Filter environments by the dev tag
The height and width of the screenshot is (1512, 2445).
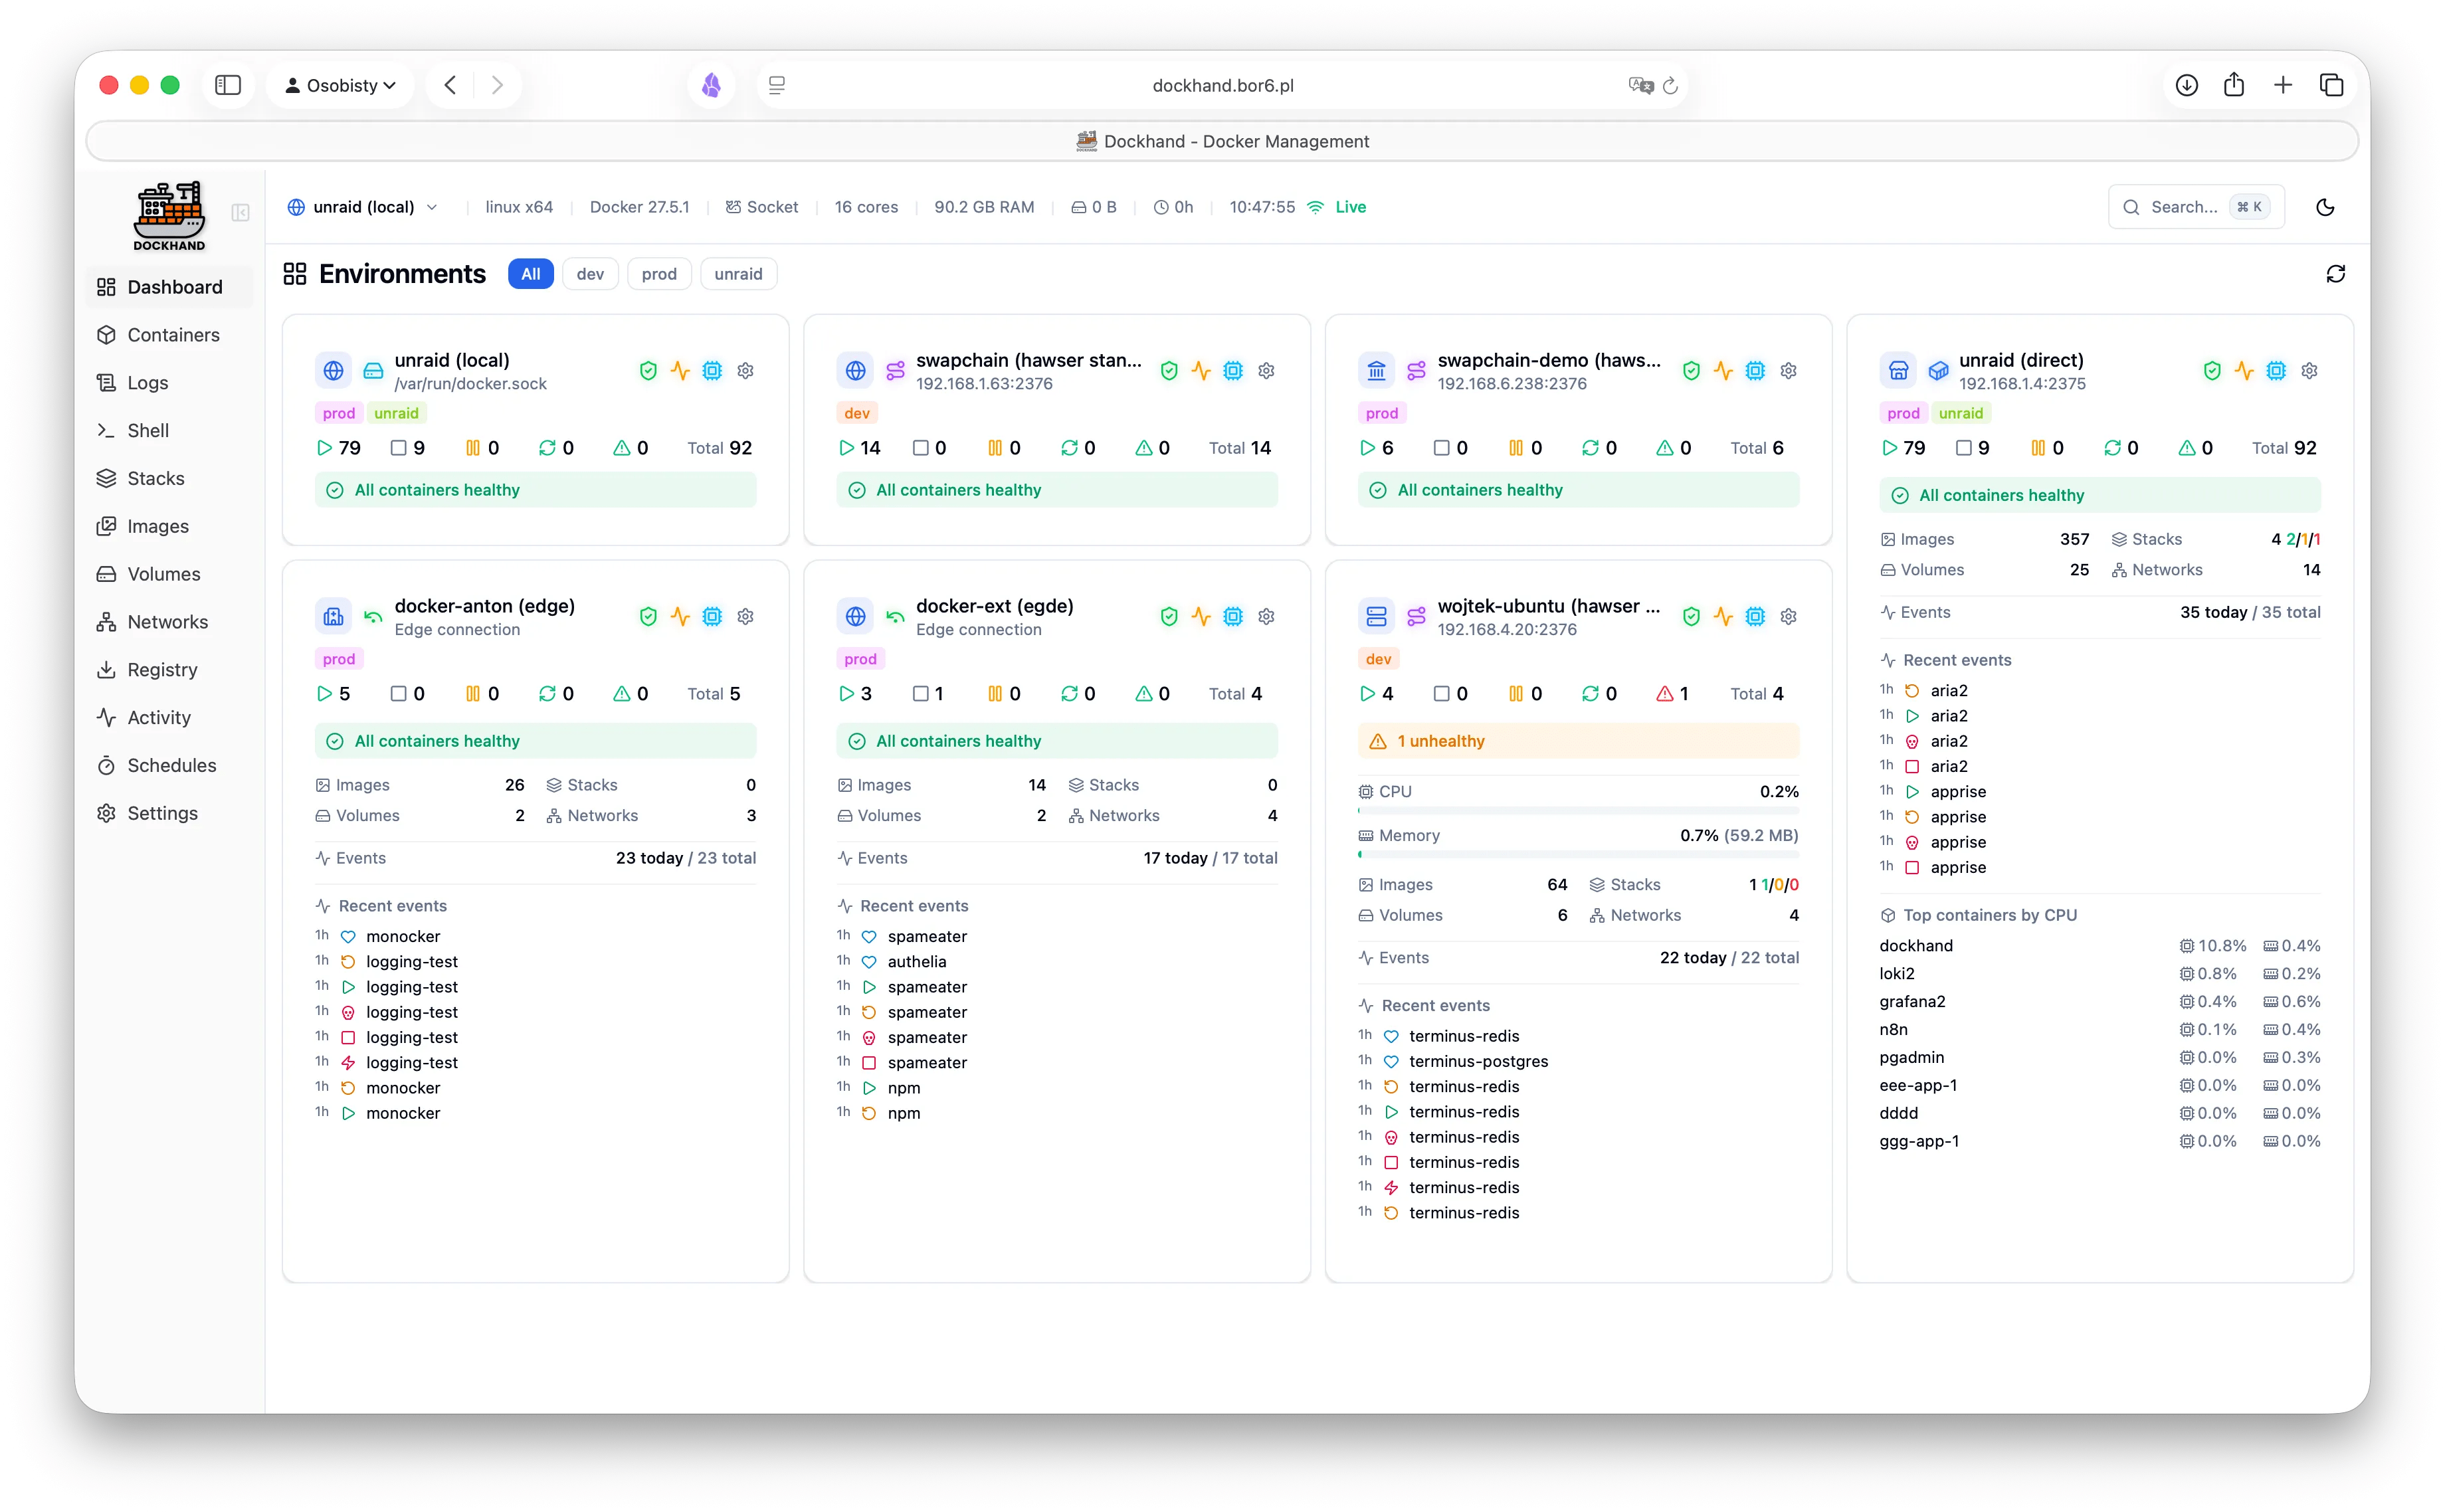coord(590,274)
